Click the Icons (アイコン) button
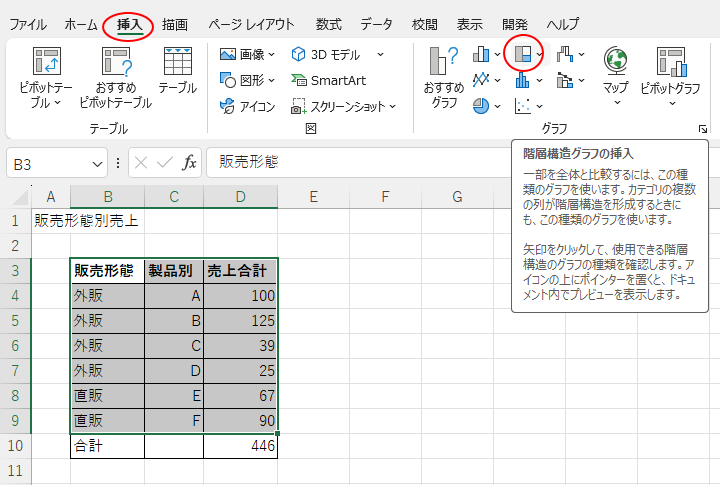 pyautogui.click(x=248, y=106)
